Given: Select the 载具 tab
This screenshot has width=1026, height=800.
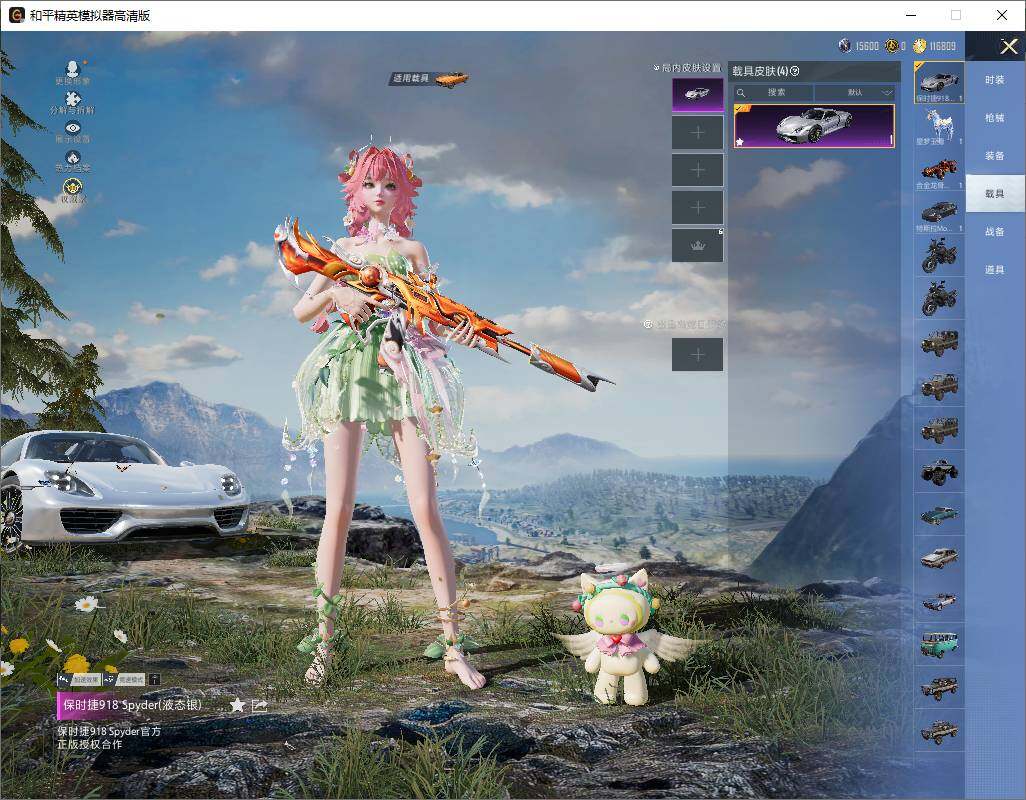Looking at the screenshot, I should [x=995, y=194].
